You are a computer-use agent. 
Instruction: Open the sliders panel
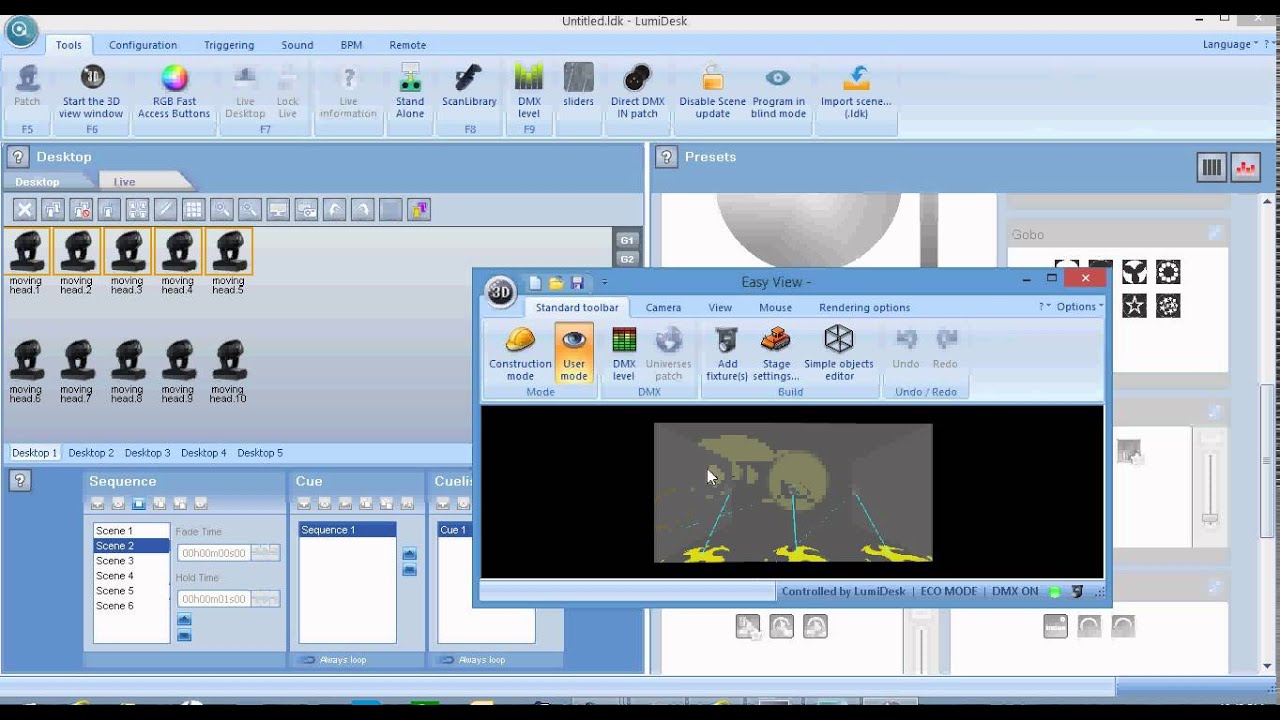pos(578,86)
